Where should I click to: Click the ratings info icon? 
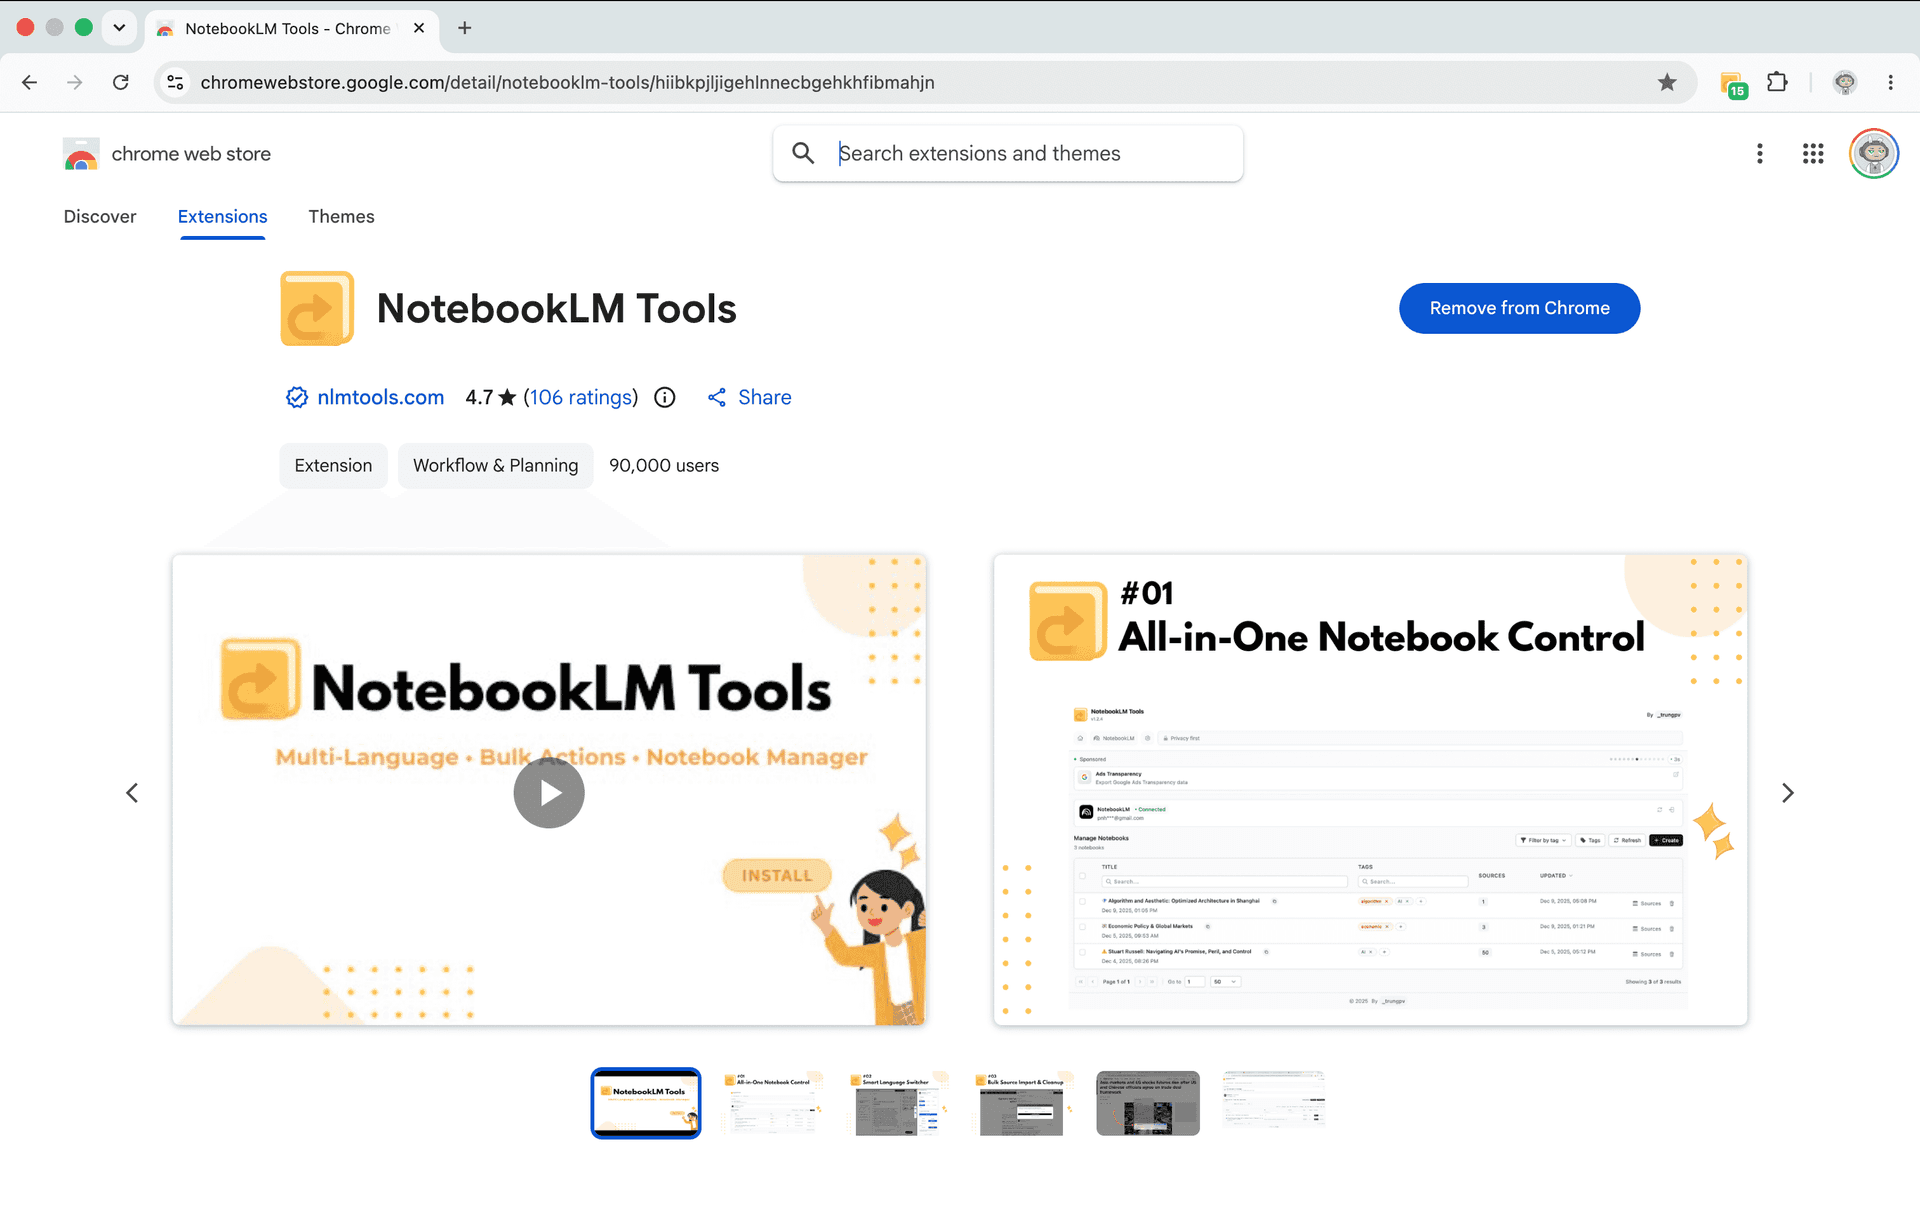tap(665, 397)
